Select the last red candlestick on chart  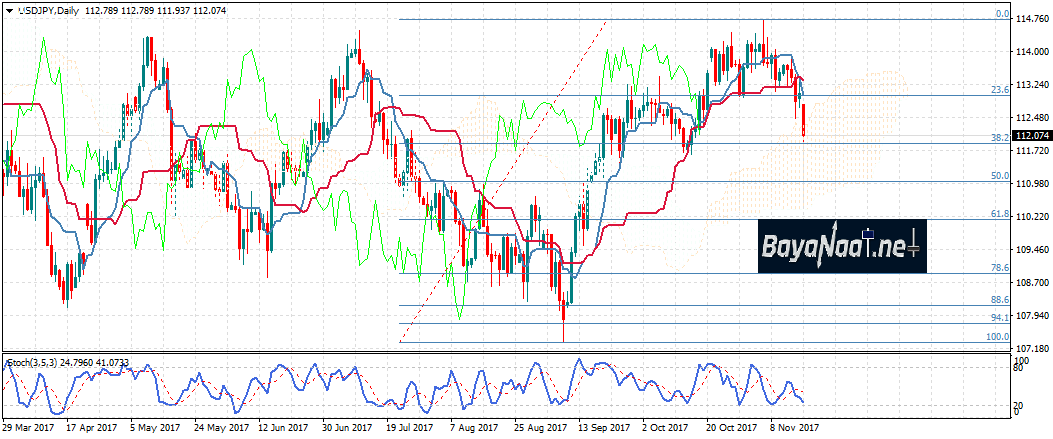point(804,121)
